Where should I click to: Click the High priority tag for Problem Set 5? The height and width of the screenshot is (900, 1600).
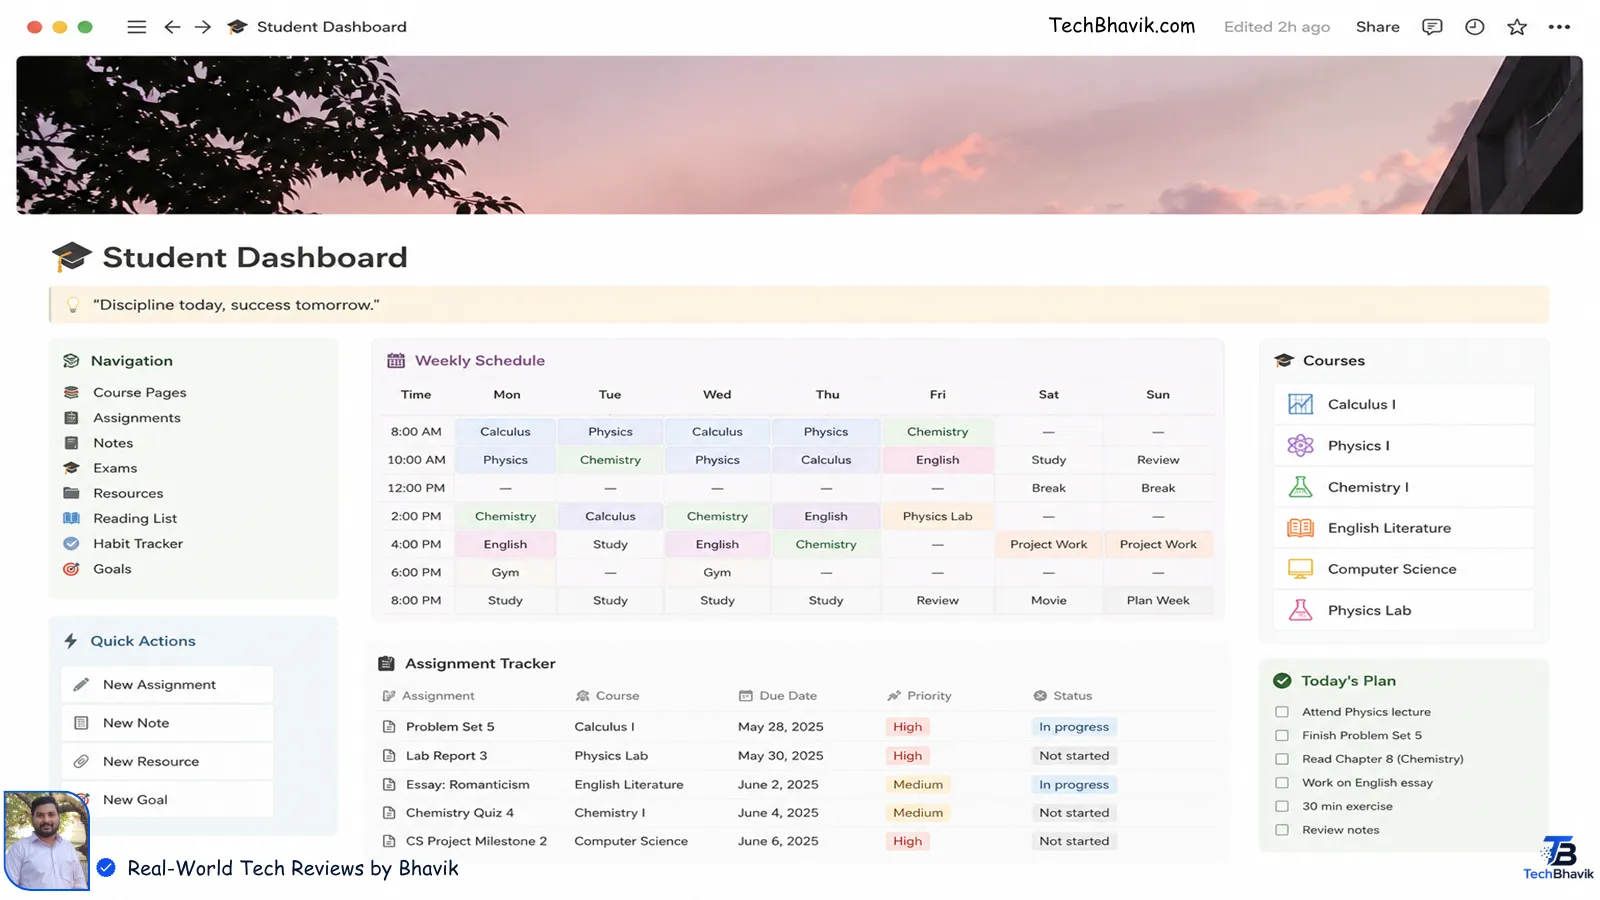(907, 727)
